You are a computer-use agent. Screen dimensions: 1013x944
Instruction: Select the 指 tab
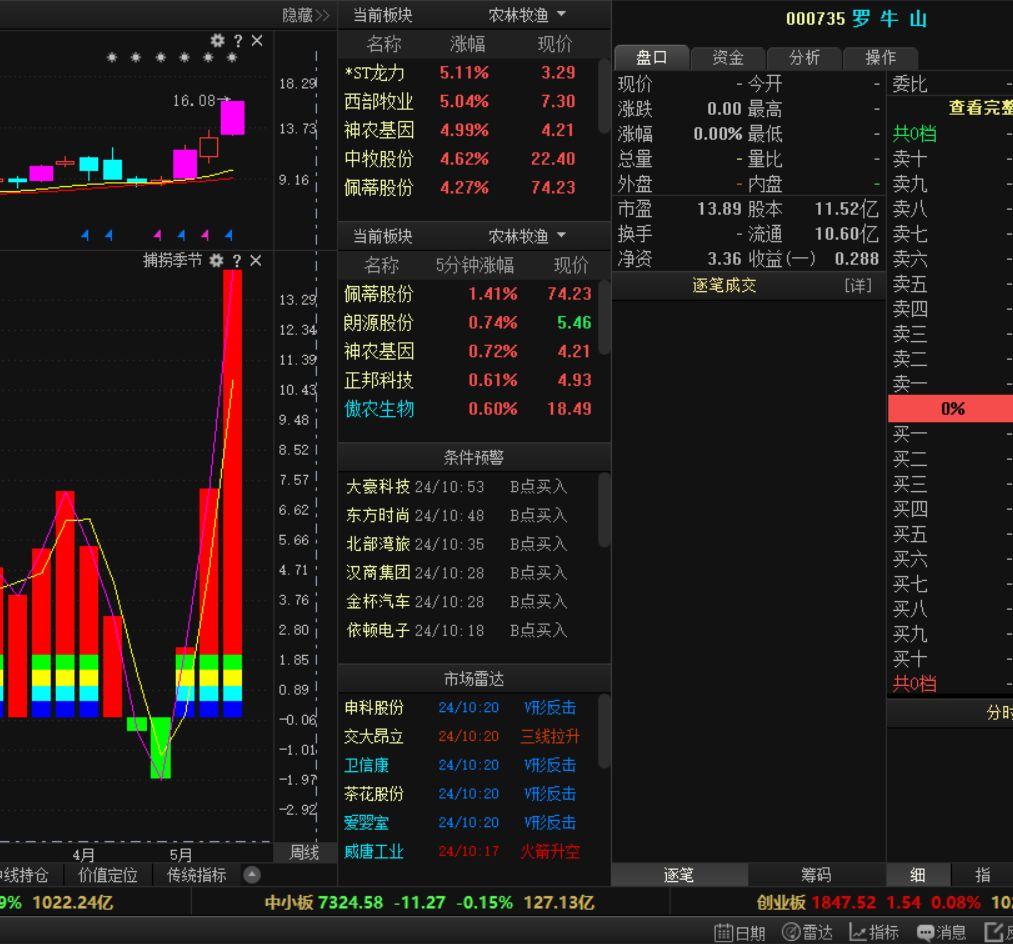pos(983,875)
